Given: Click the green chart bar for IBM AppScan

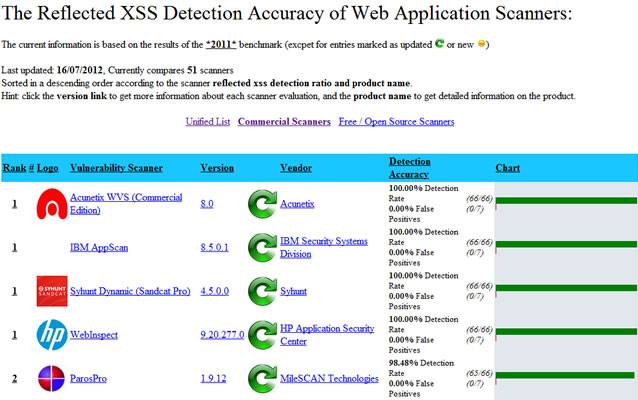Looking at the screenshot, I should tap(566, 244).
